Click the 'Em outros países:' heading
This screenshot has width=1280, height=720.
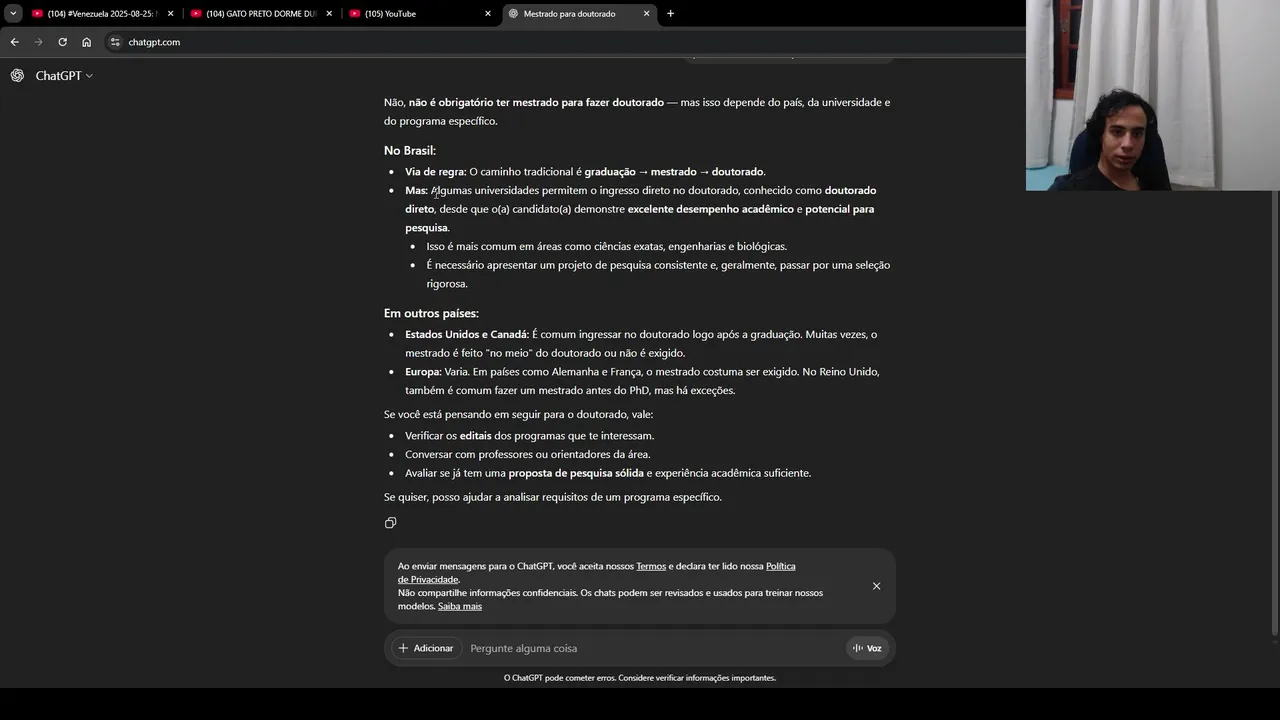431,313
